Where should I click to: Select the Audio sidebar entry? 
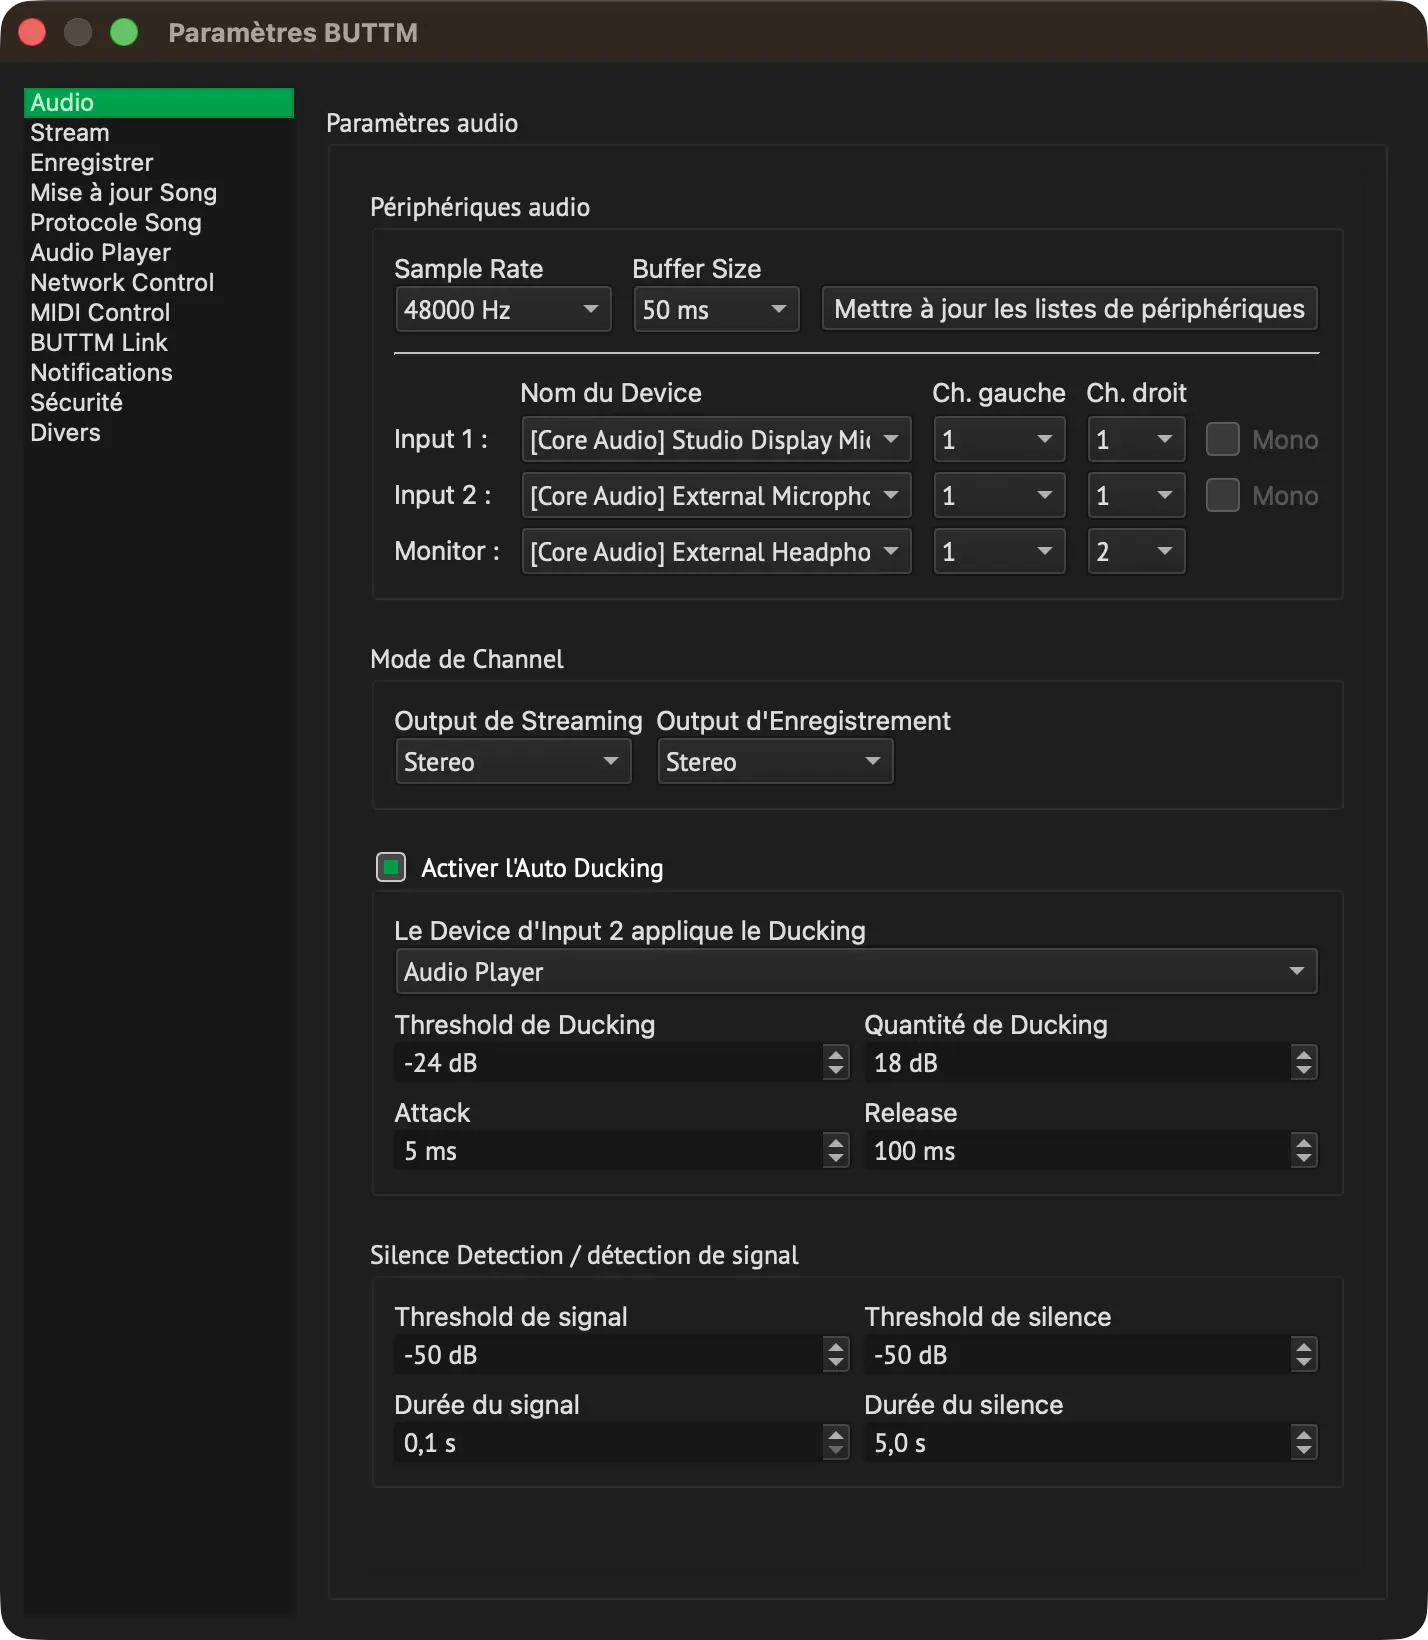[159, 103]
